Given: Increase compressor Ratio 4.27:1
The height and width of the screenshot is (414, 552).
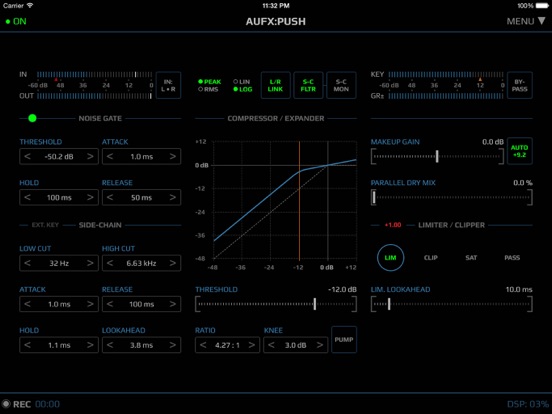Looking at the screenshot, I should (x=251, y=345).
